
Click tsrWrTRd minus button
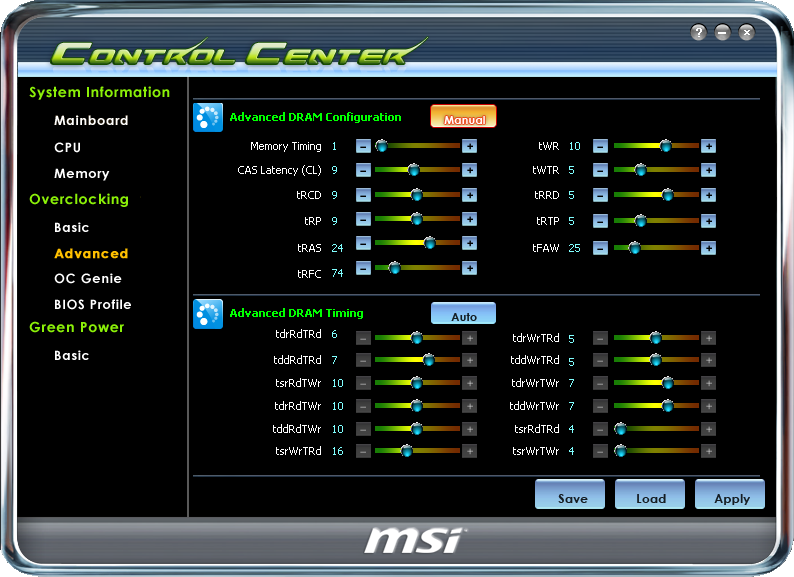click(363, 451)
